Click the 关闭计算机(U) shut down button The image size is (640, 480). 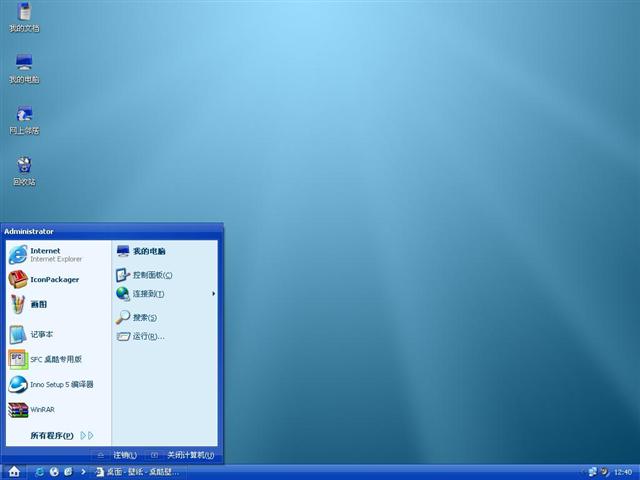tap(182, 455)
